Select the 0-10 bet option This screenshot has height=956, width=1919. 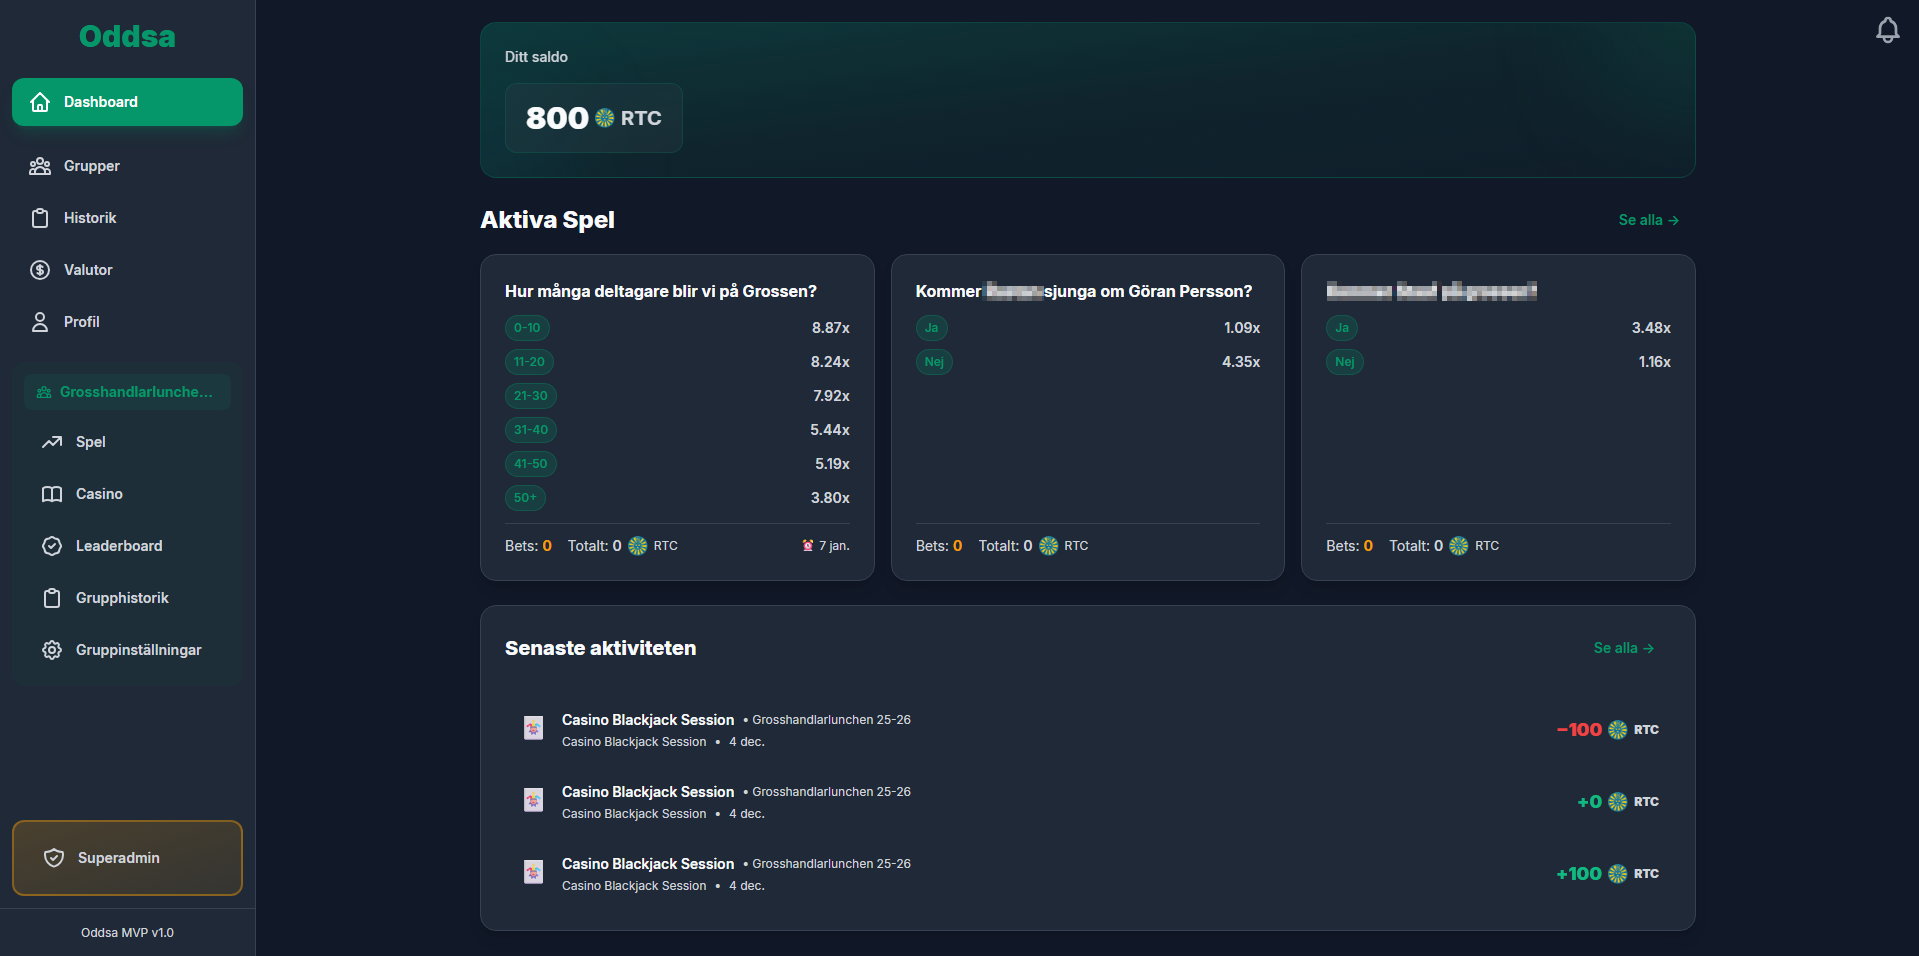527,328
